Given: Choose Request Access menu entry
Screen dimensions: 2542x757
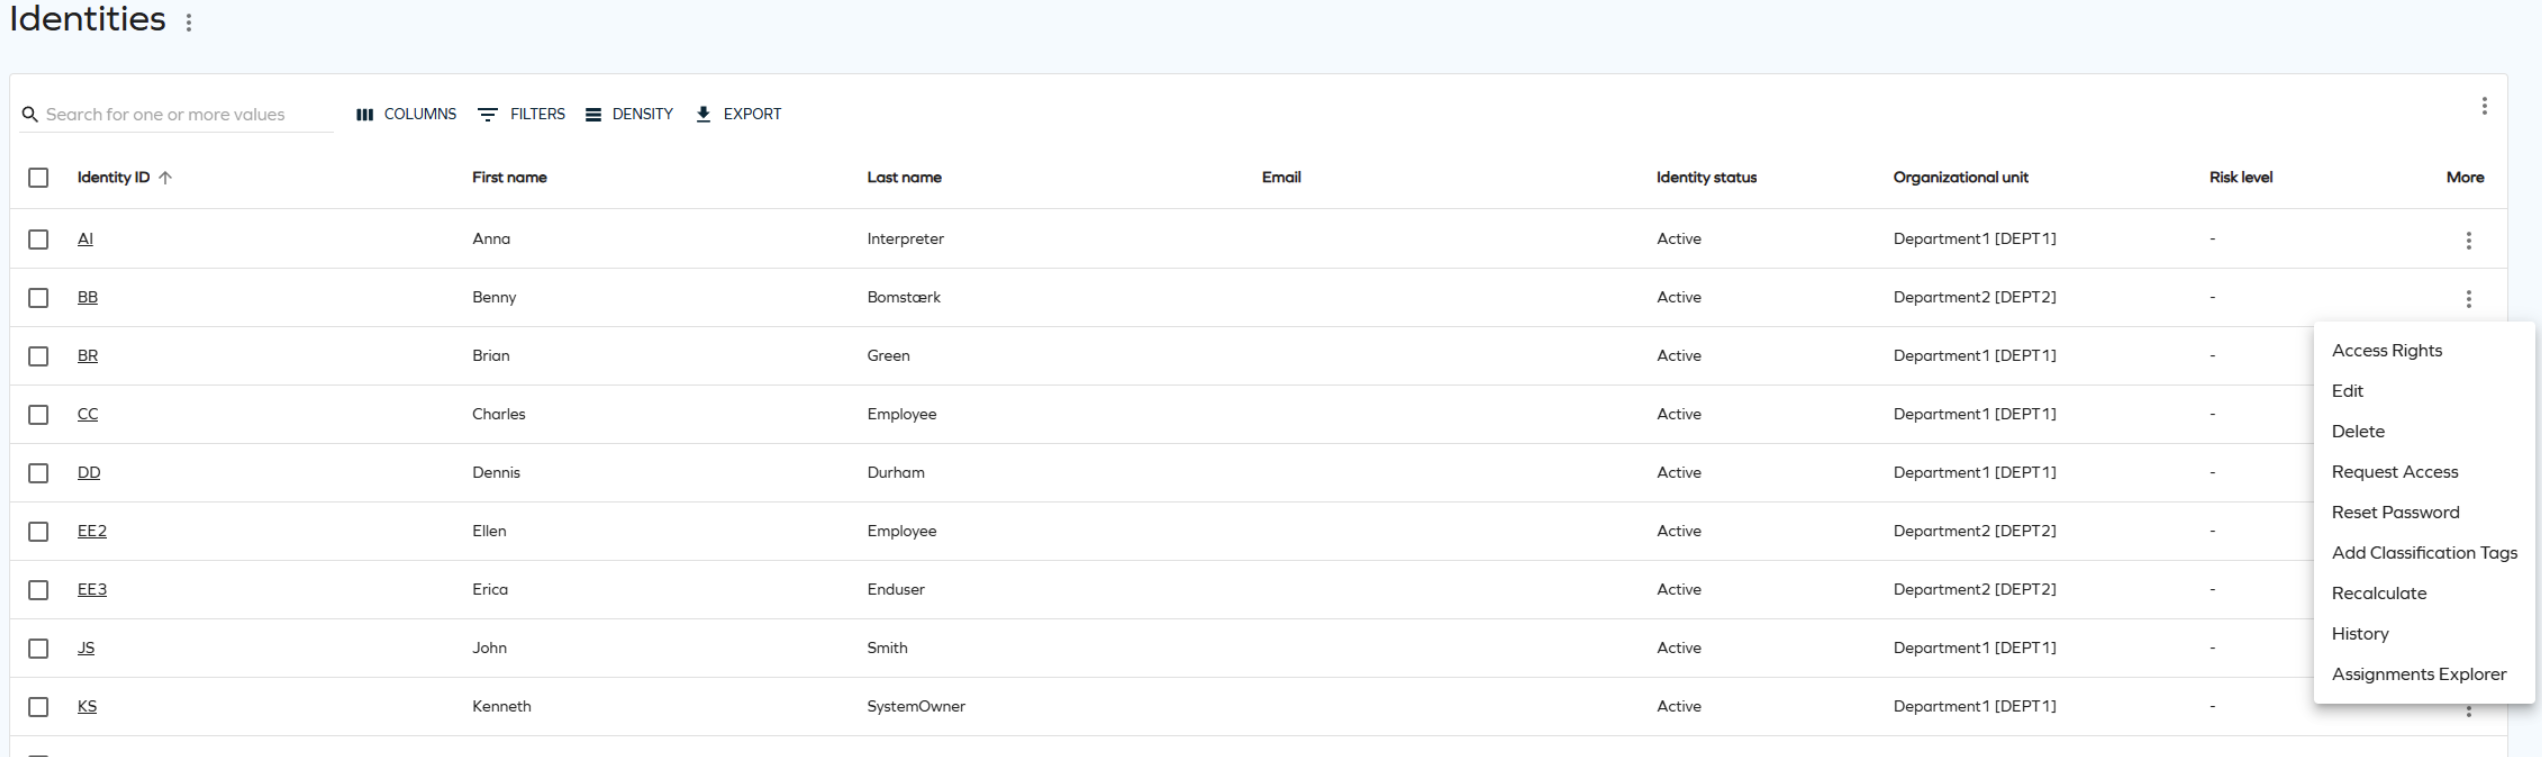Looking at the screenshot, I should [2423, 472].
